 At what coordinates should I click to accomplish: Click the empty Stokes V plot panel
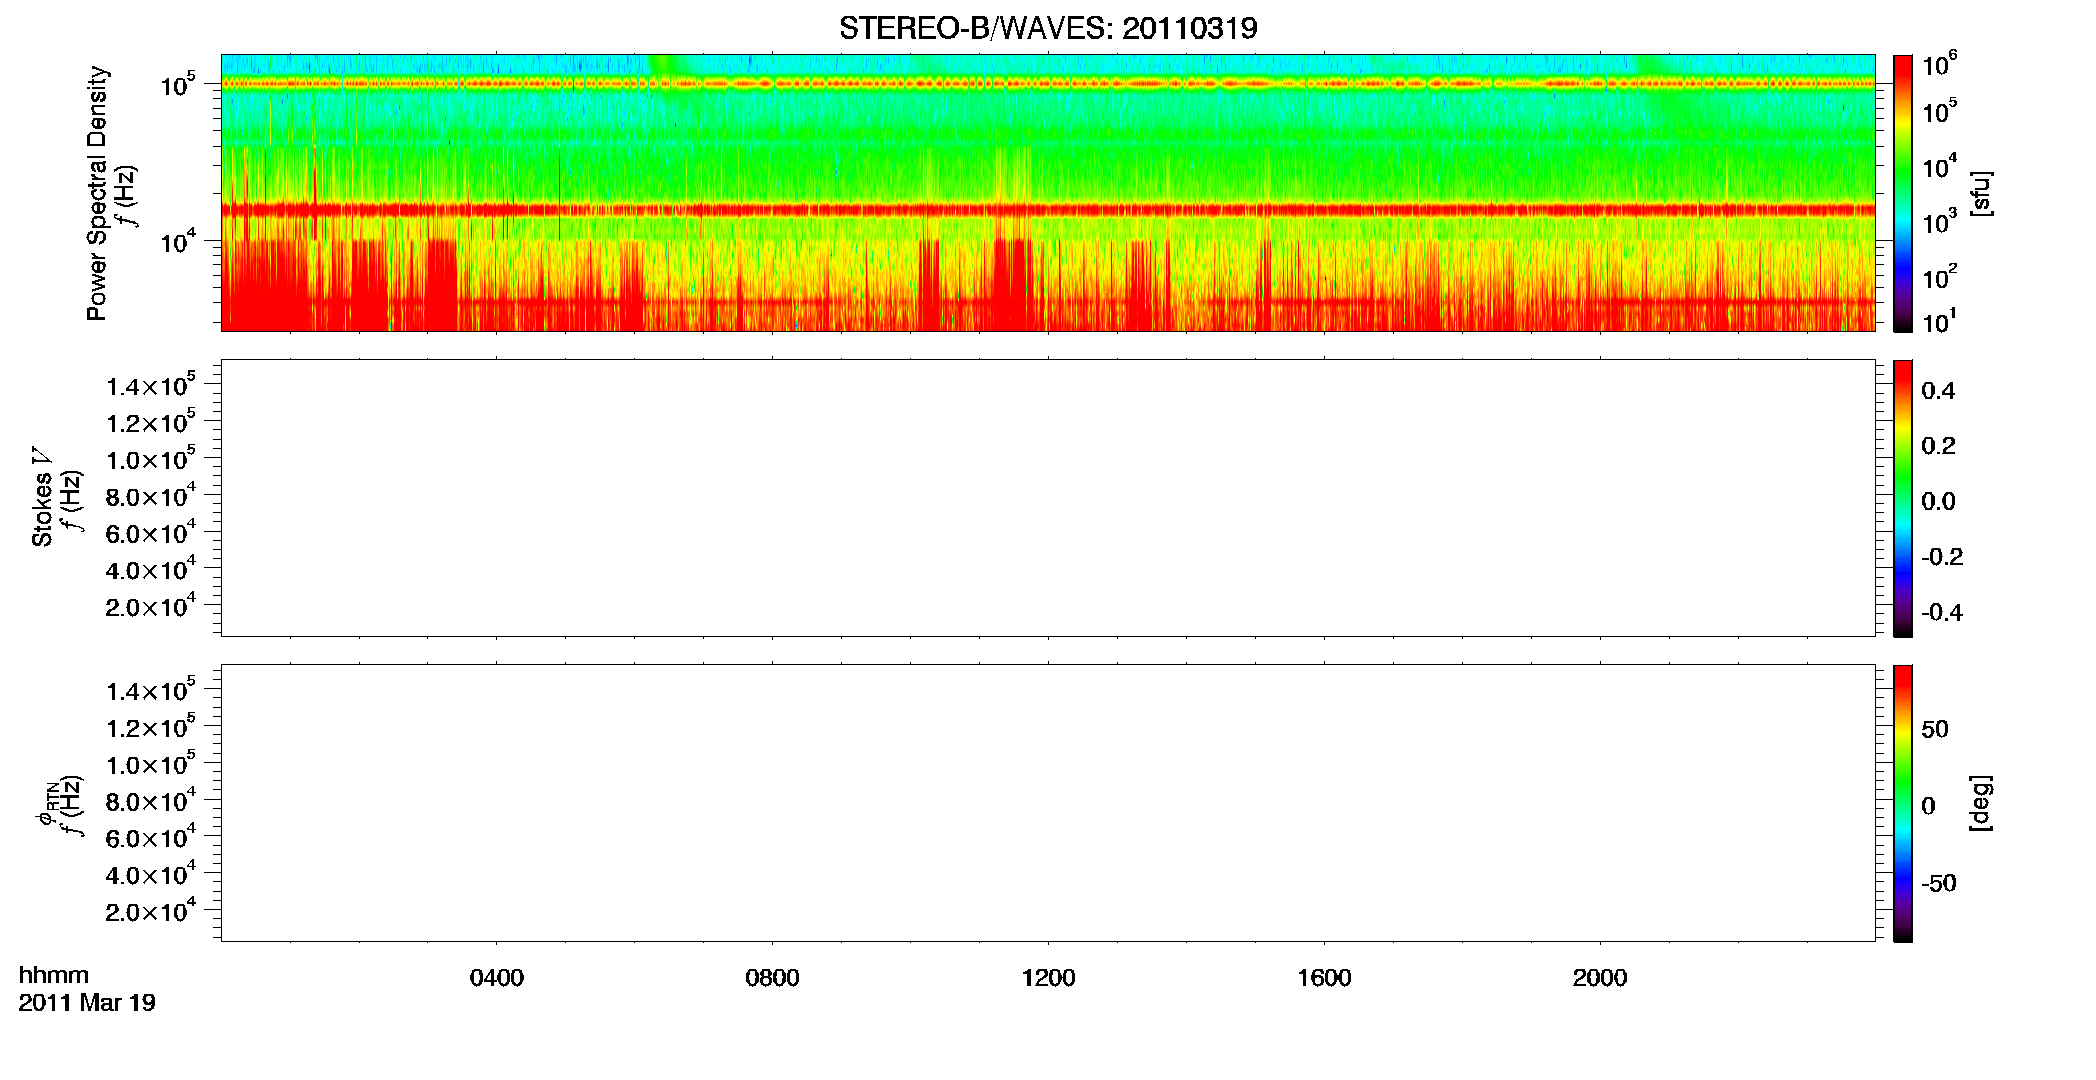[x=1048, y=498]
